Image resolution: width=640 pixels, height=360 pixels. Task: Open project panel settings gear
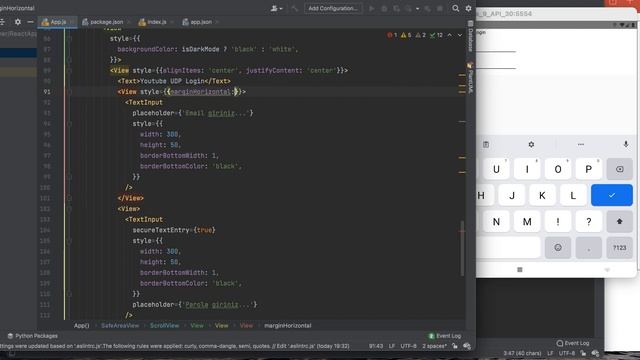coord(18,22)
